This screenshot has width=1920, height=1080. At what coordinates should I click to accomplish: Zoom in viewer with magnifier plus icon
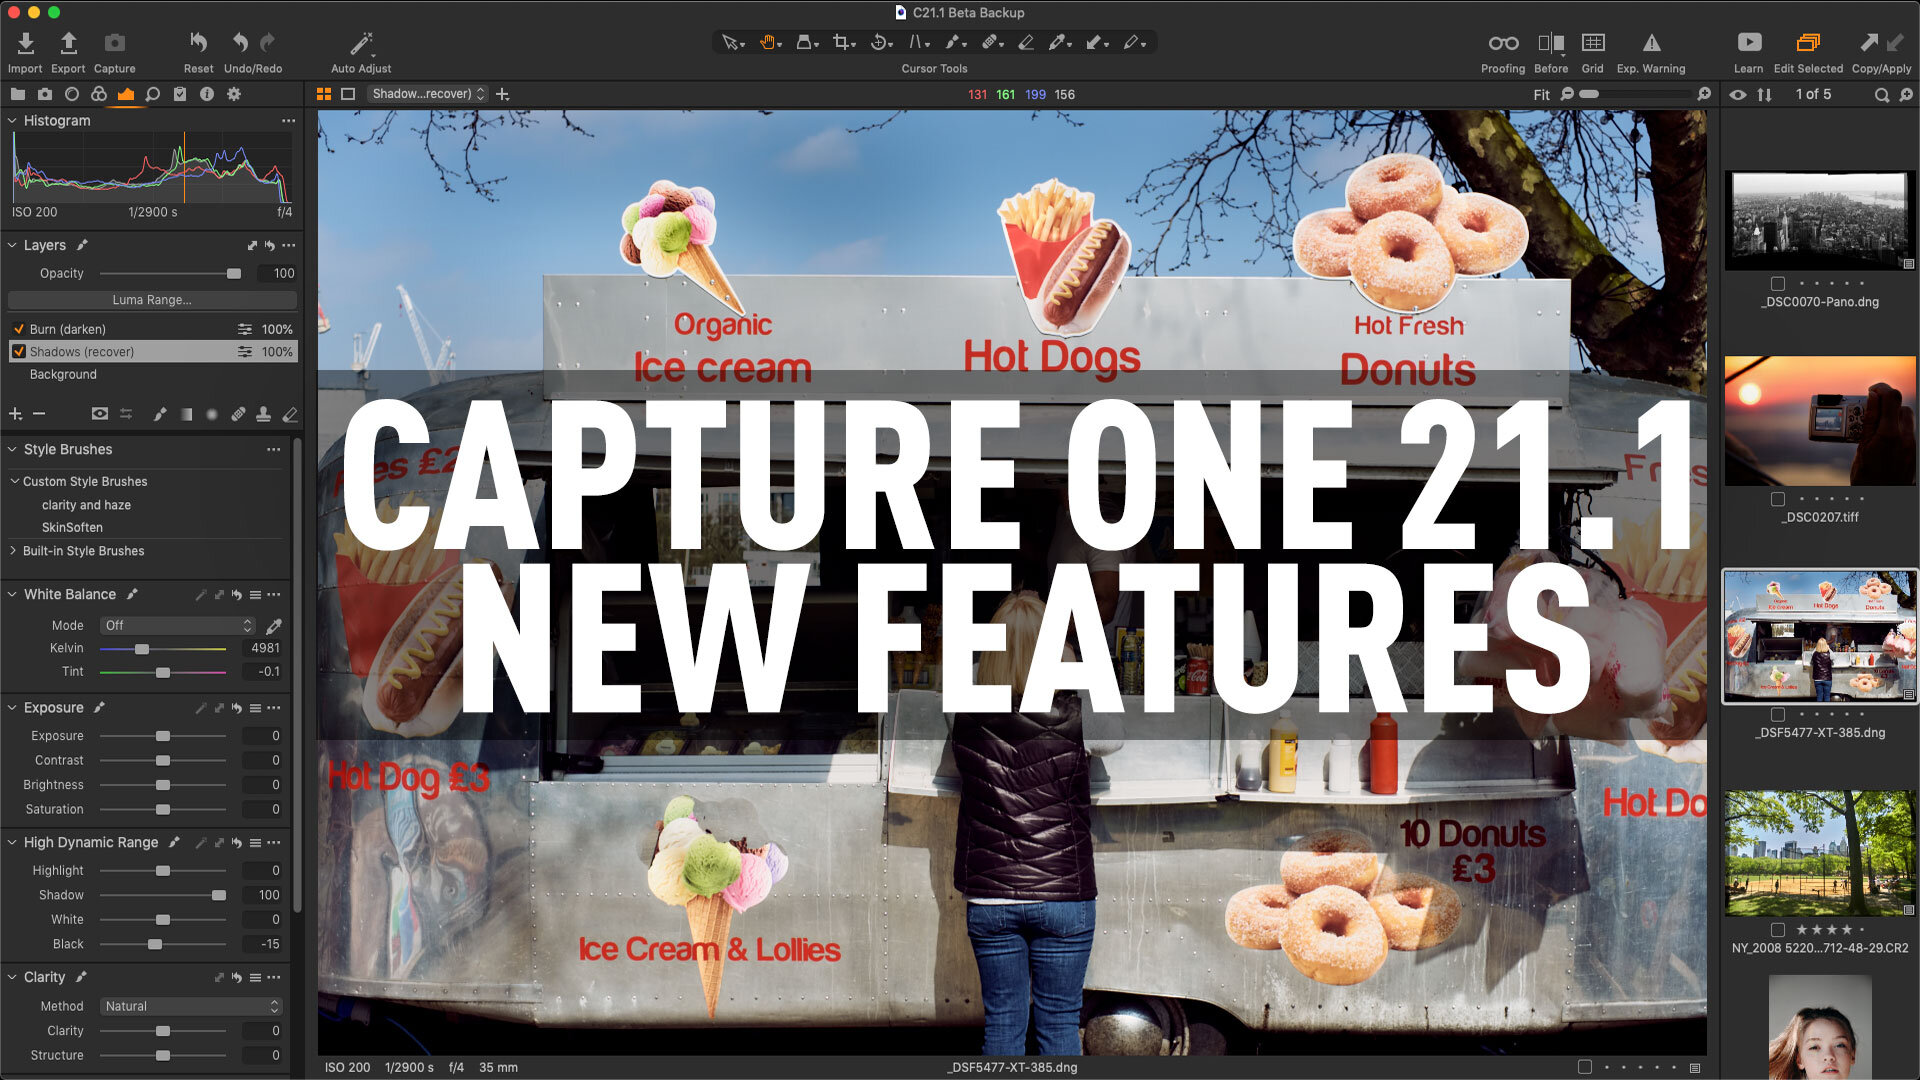(1704, 94)
